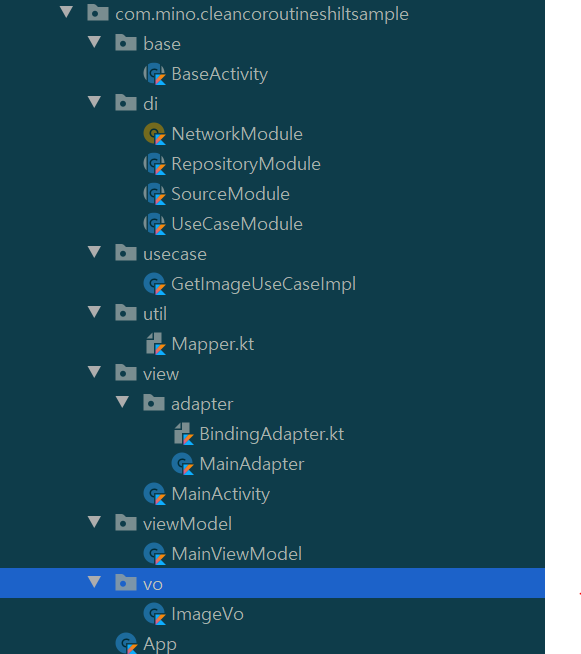Viewport: 581px width, 654px height.
Task: Collapse the view folder arrow
Action: [95, 372]
